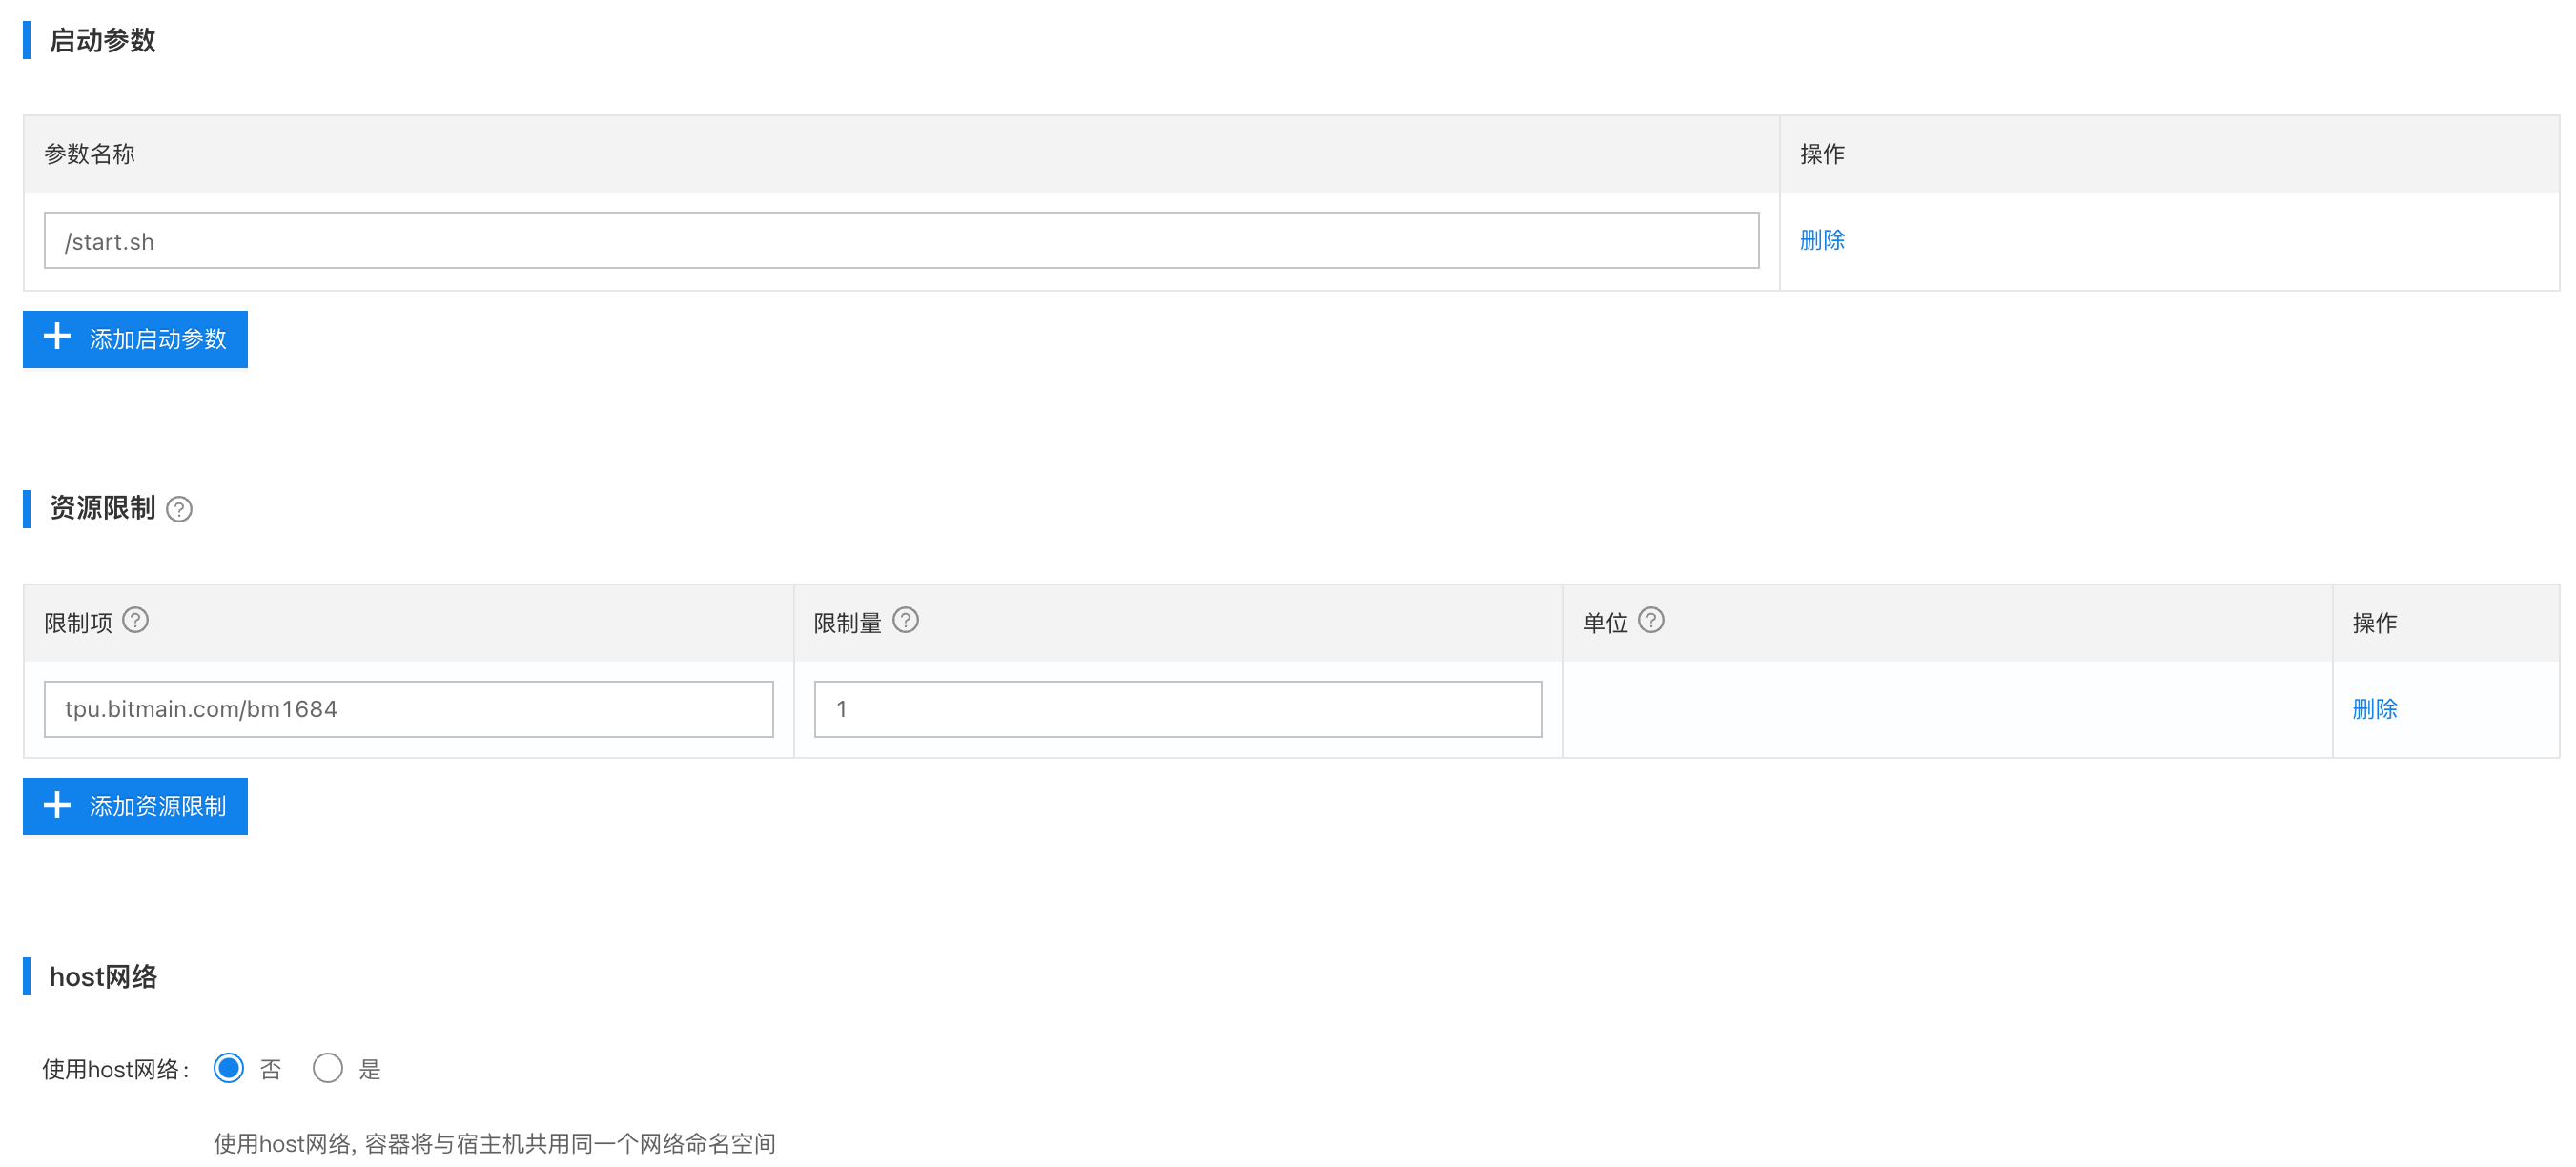Click the 资源限制 section heading
This screenshot has height=1167, width=2576.
[102, 508]
